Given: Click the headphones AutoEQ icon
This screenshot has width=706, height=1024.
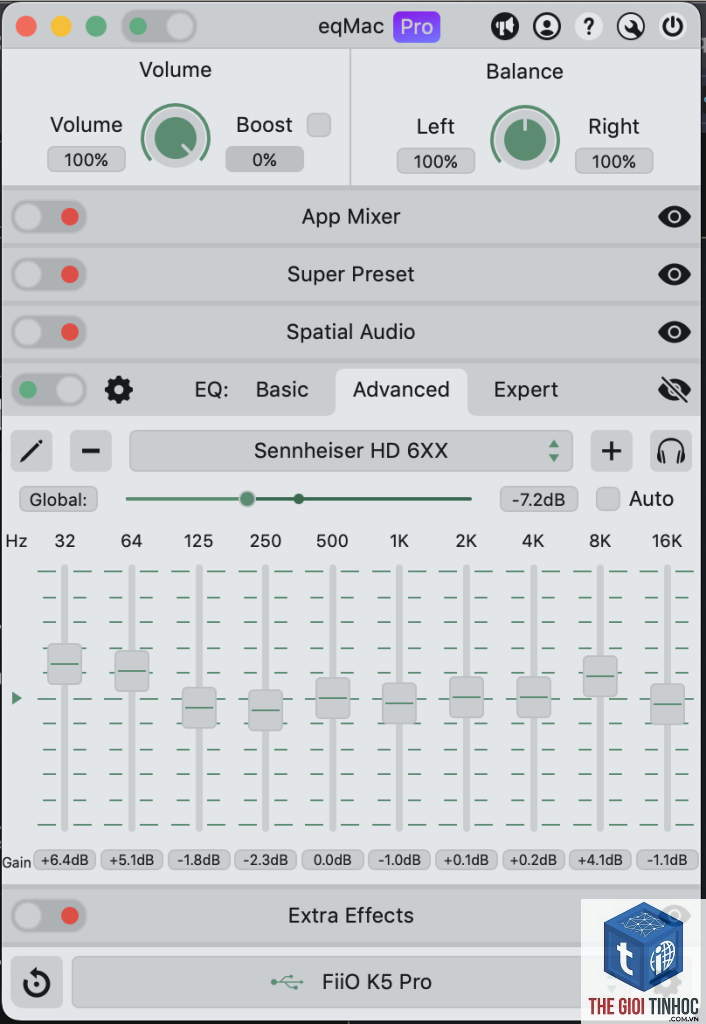Looking at the screenshot, I should pyautogui.click(x=671, y=451).
